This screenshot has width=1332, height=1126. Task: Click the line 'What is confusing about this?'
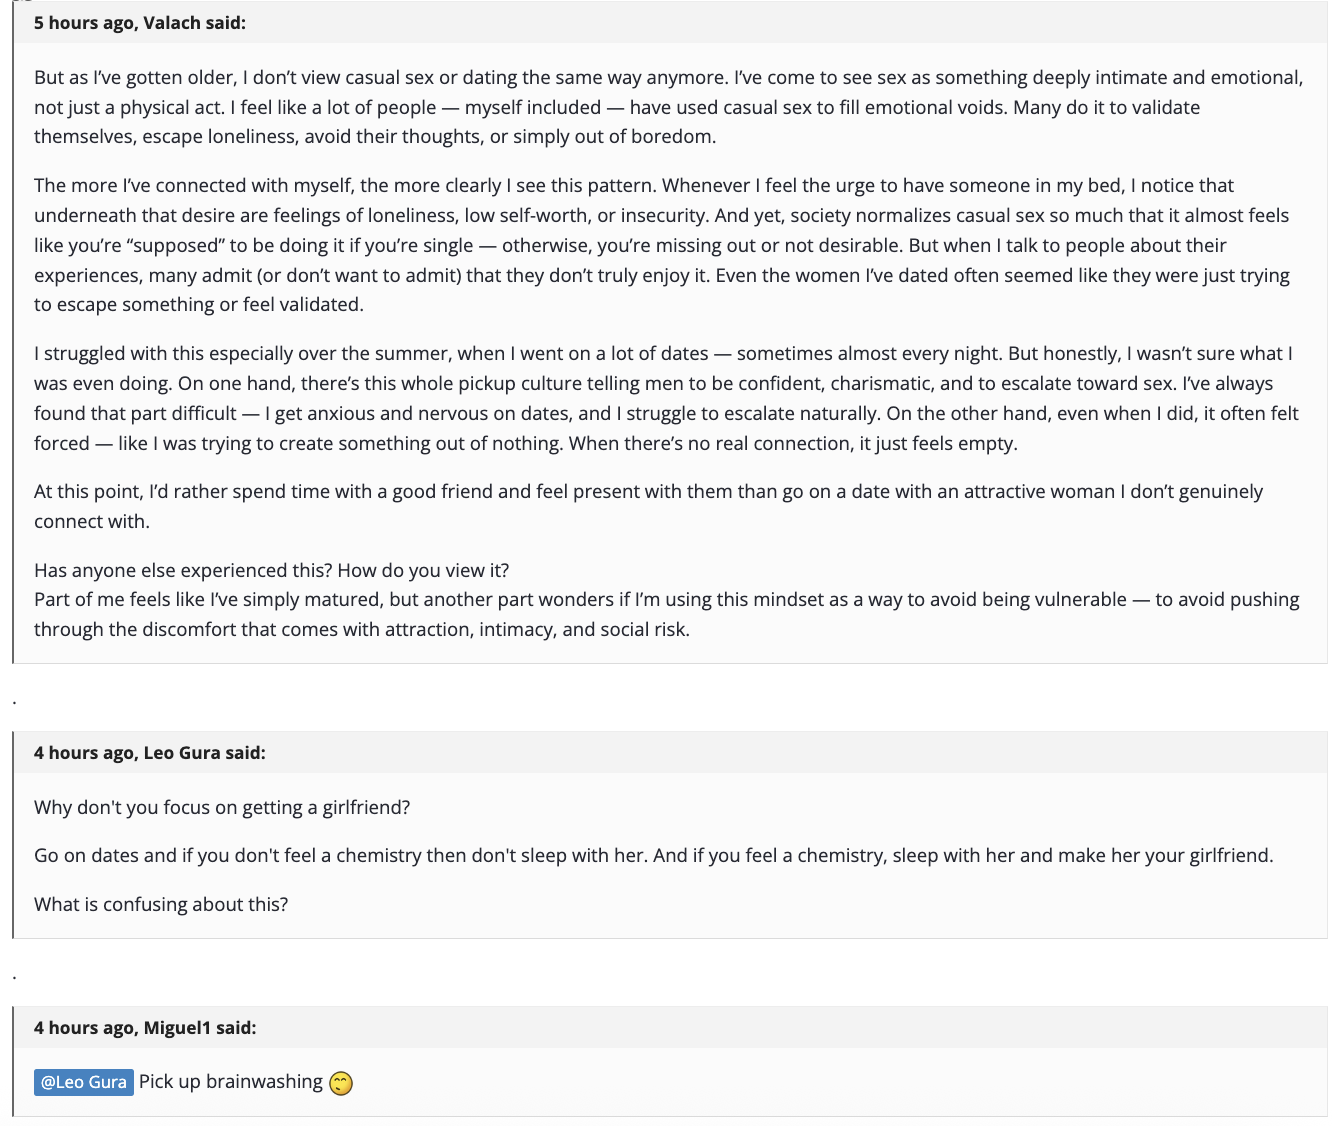(x=161, y=904)
